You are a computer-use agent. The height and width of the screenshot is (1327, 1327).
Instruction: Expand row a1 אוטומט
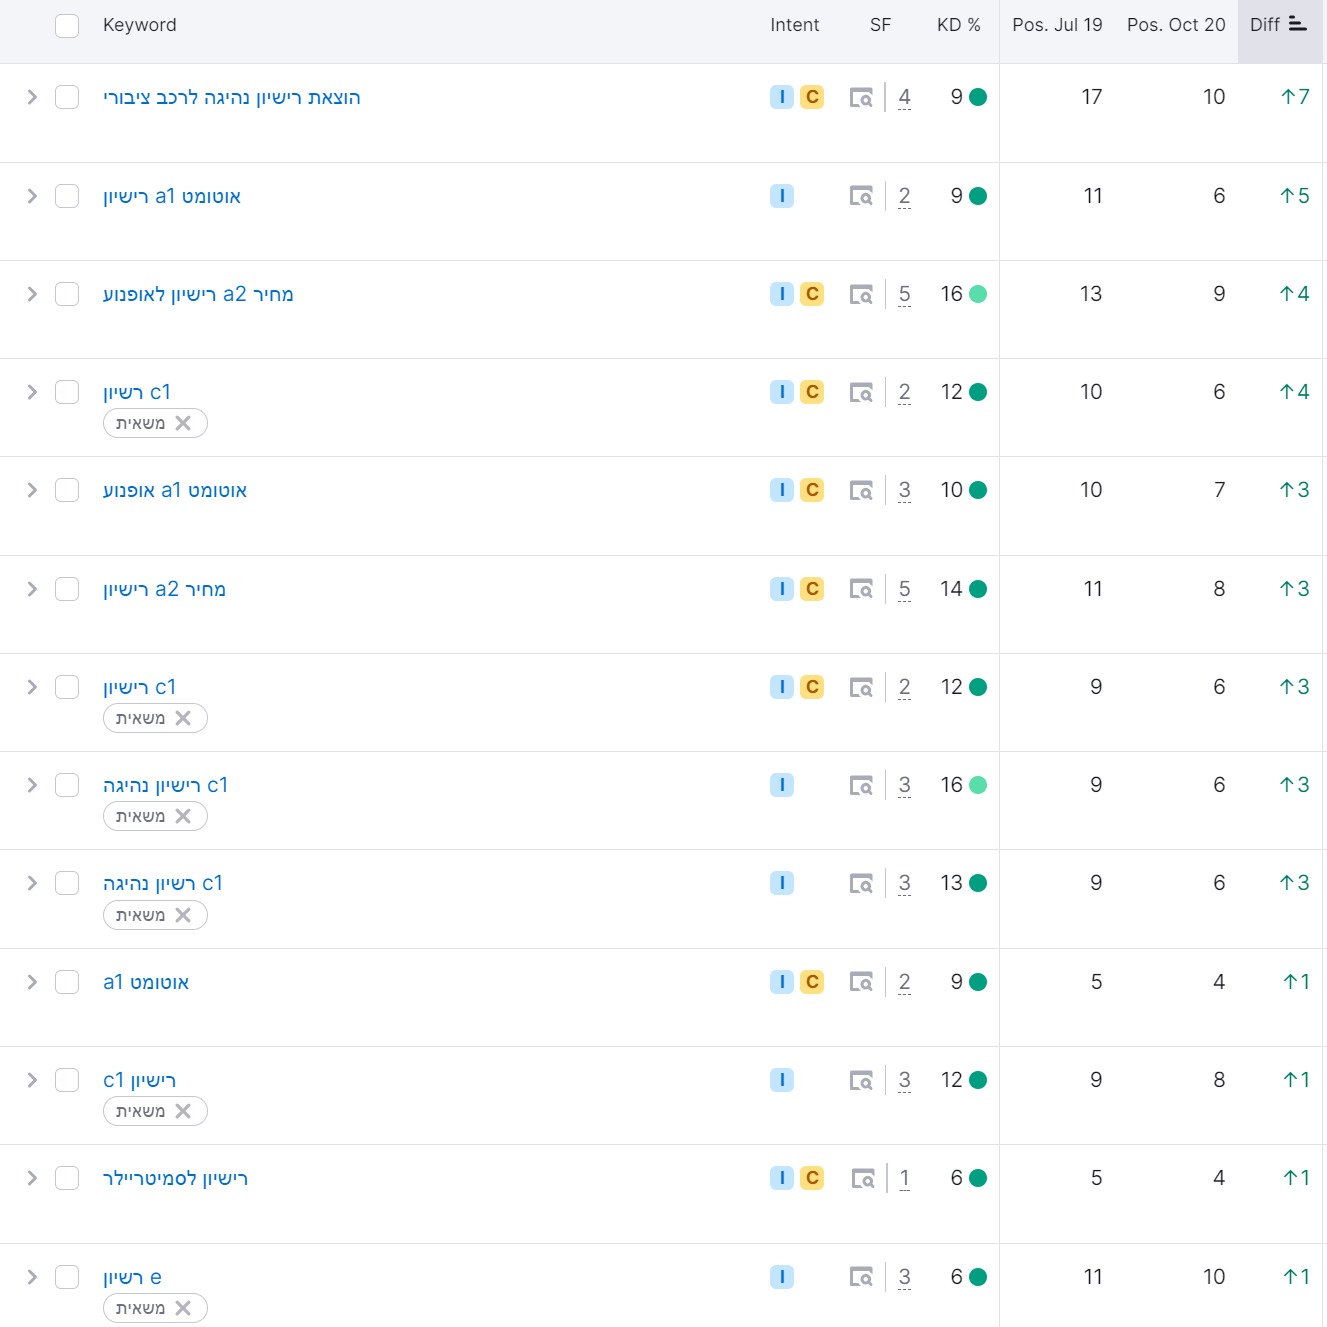[32, 982]
